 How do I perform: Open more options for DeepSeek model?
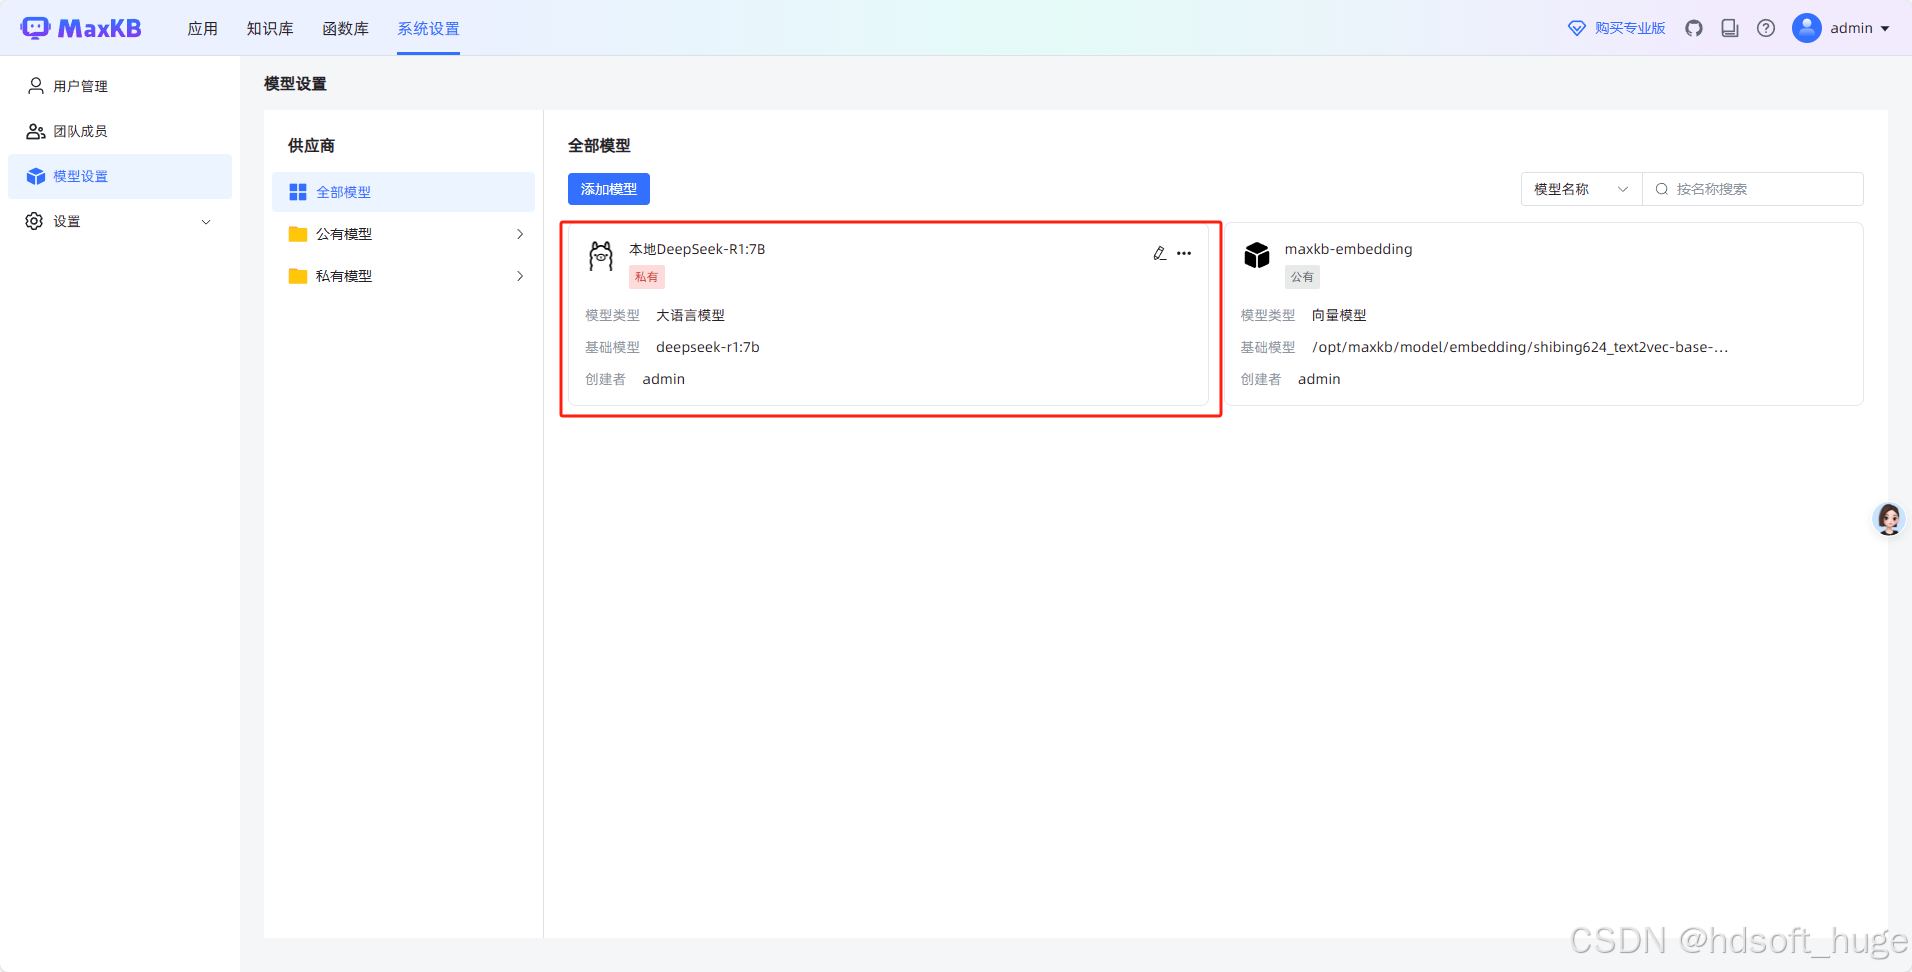[1184, 253]
